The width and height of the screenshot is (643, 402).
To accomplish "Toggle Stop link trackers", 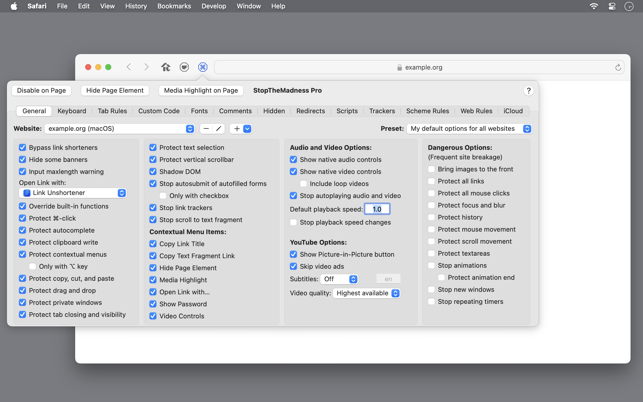I will pos(153,208).
